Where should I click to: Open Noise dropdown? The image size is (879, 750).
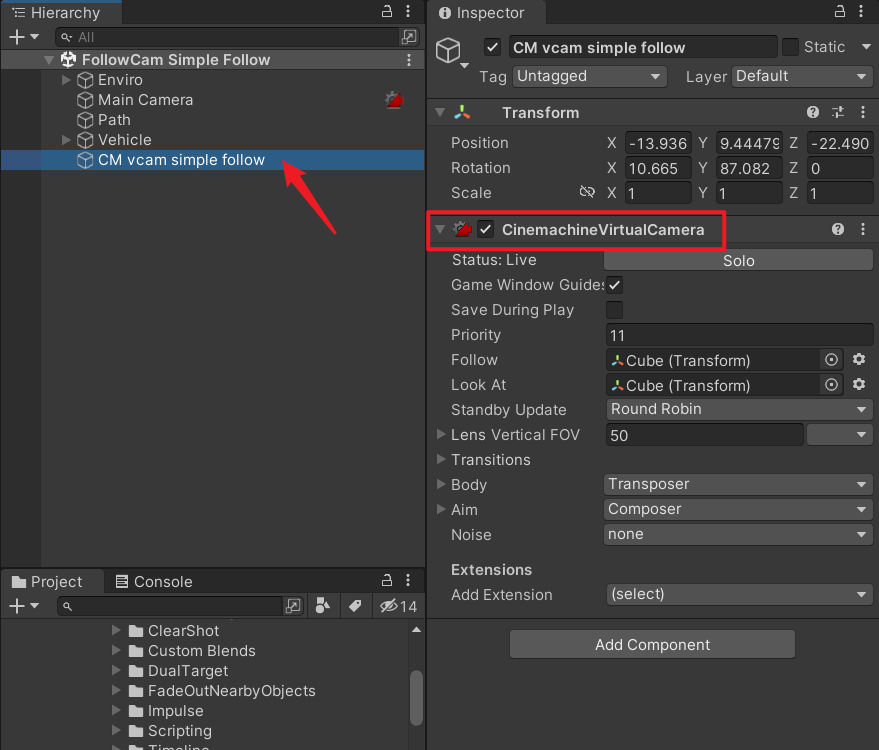pos(739,534)
